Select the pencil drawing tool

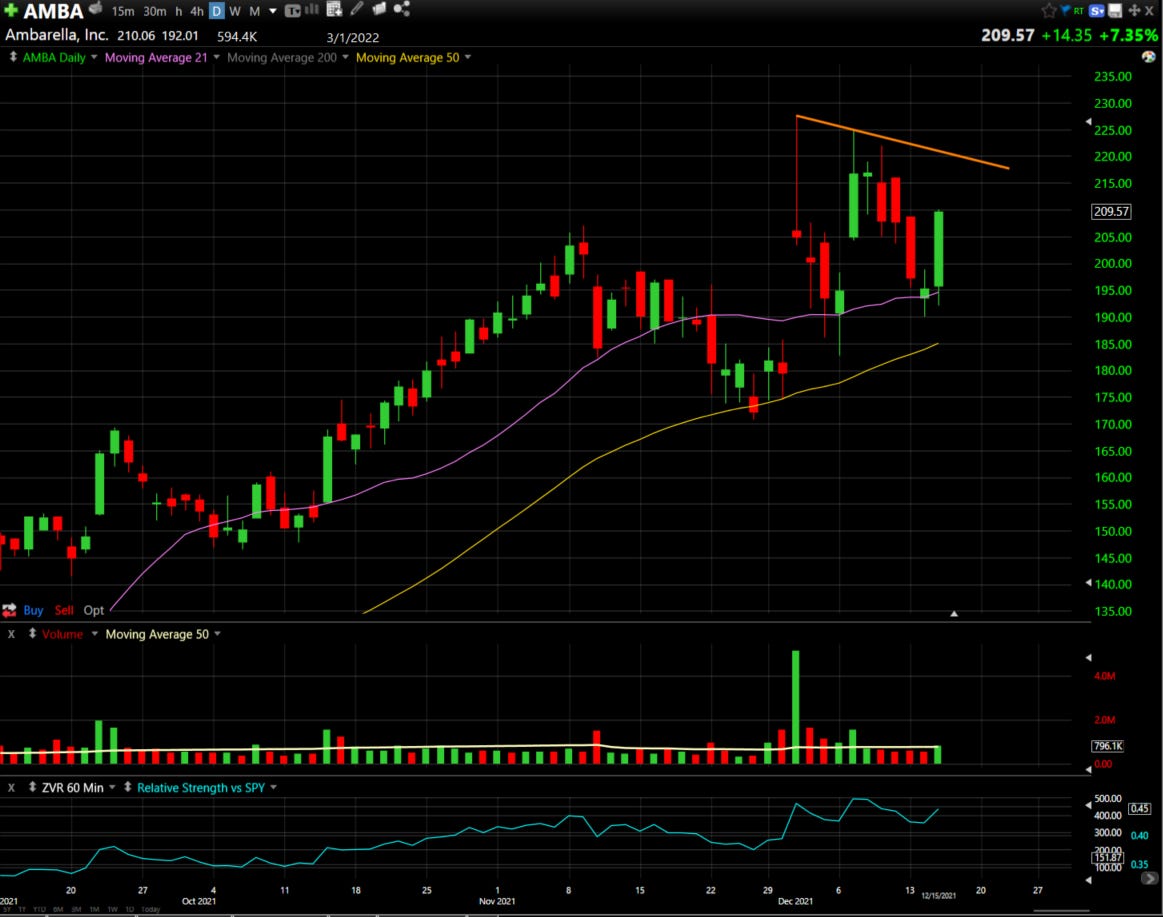pyautogui.click(x=357, y=9)
